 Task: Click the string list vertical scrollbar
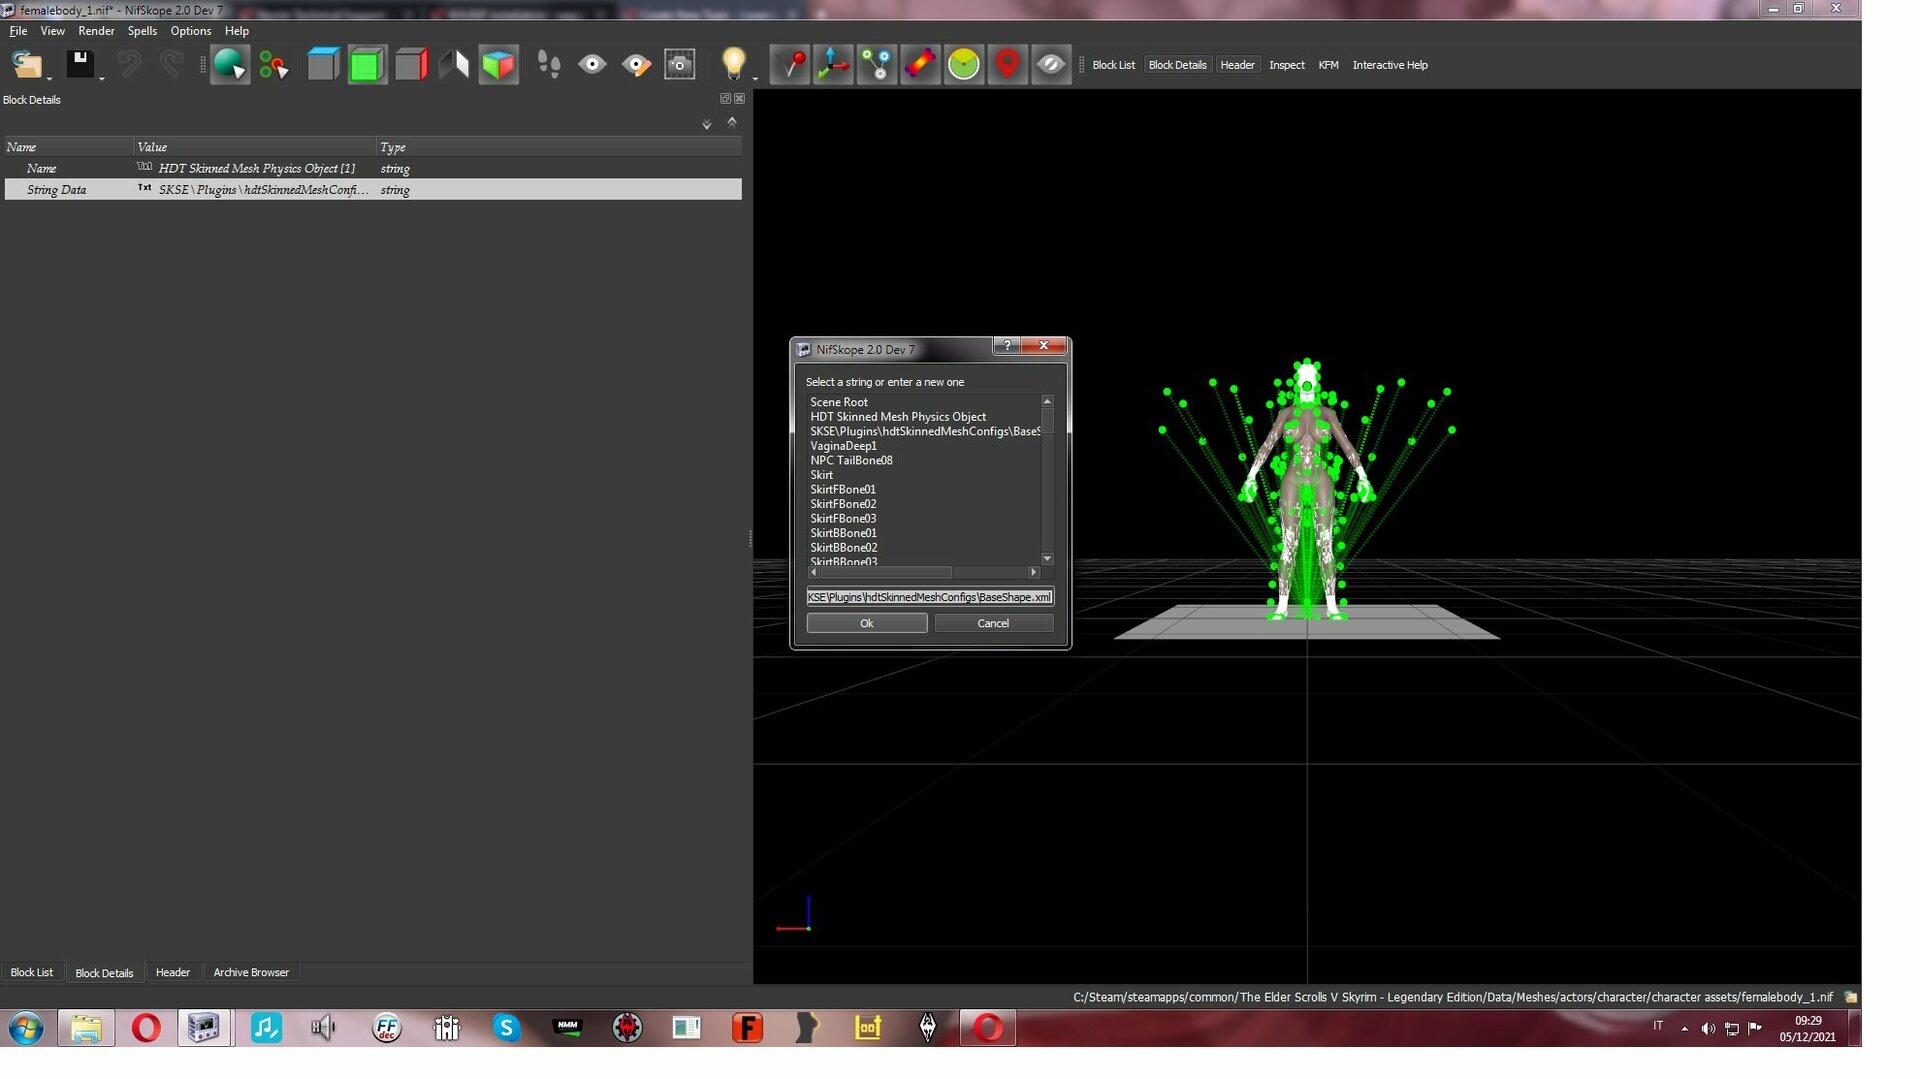coord(1047,480)
